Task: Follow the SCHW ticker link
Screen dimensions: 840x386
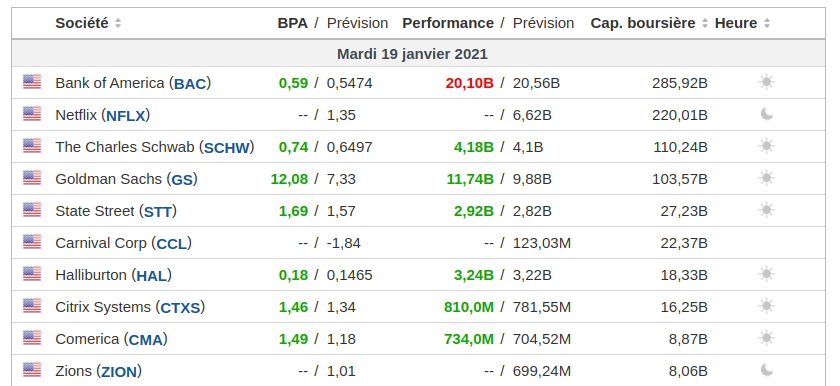Action: [227, 148]
